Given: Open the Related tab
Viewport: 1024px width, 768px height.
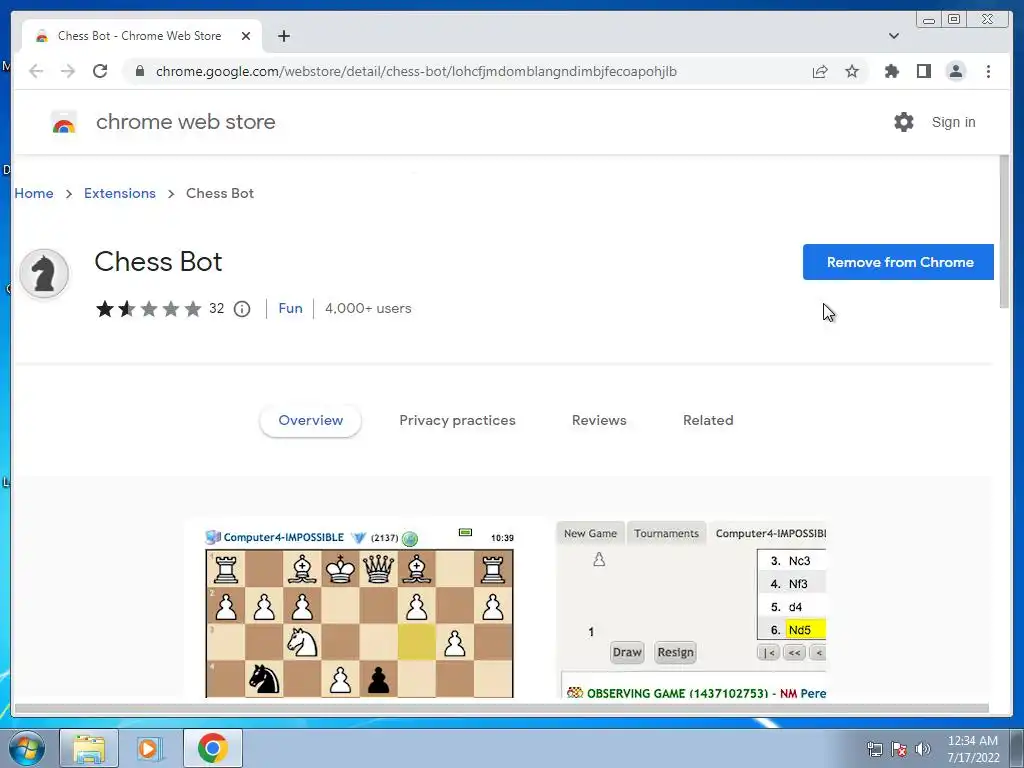Looking at the screenshot, I should [x=708, y=421].
